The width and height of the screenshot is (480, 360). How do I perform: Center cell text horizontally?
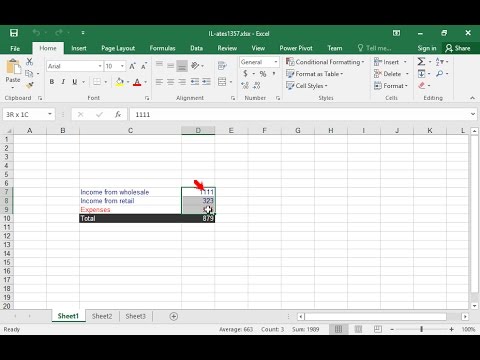click(171, 82)
